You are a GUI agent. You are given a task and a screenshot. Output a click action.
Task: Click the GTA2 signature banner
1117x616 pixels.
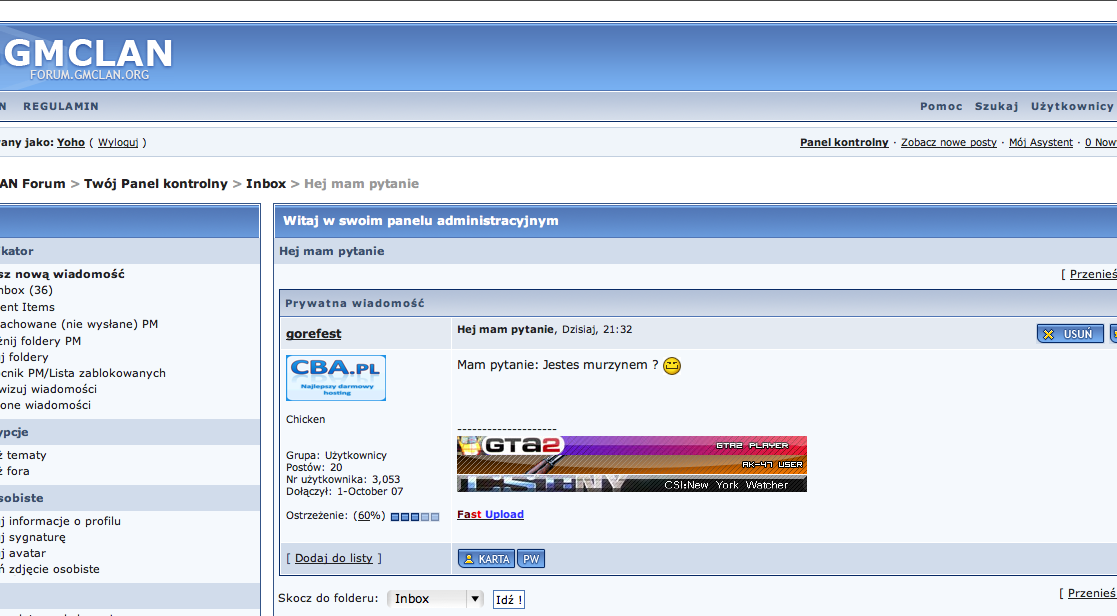631,464
